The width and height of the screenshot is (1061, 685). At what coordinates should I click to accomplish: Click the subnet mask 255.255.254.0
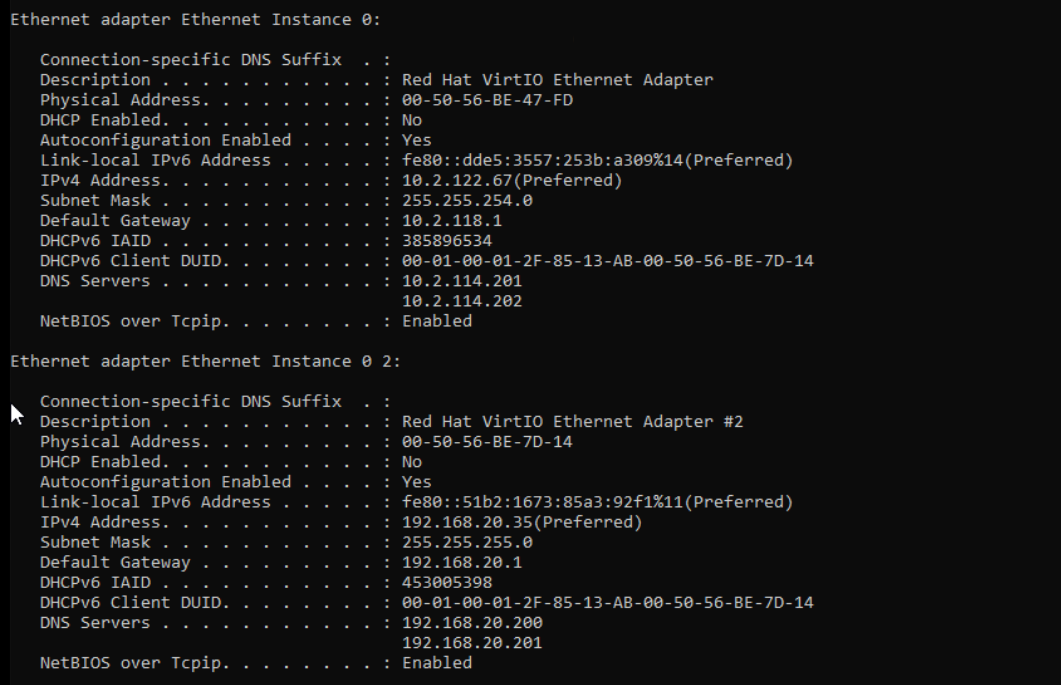pyautogui.click(x=467, y=201)
